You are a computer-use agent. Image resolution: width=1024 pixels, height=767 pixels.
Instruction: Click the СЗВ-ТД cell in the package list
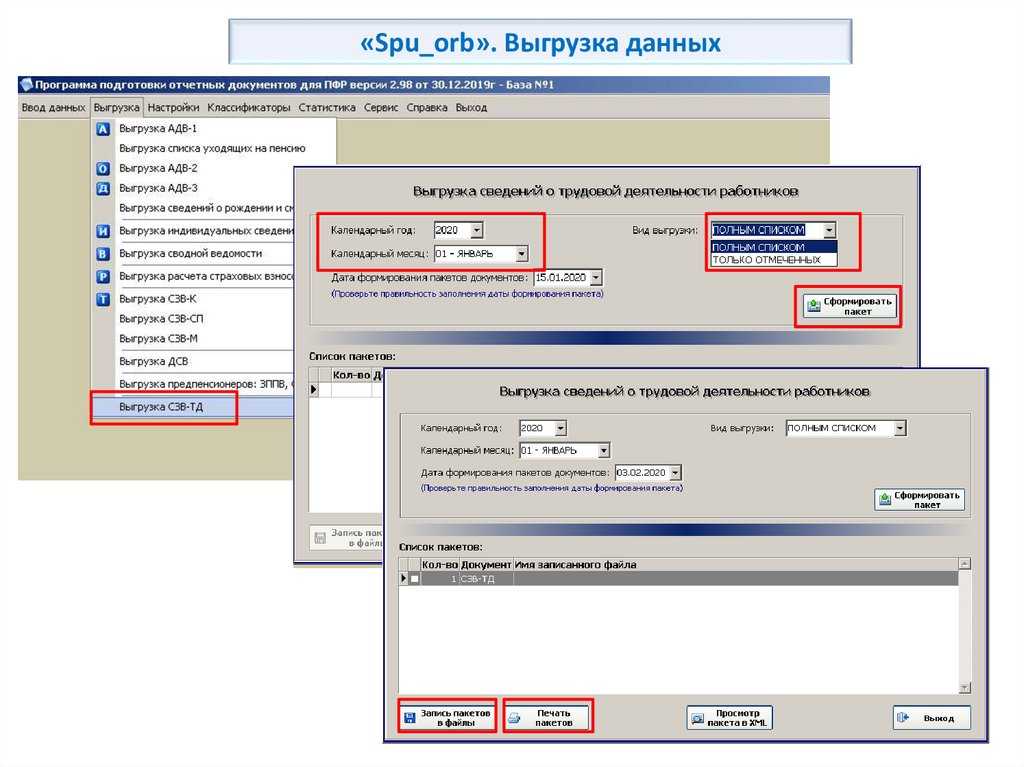click(x=486, y=579)
